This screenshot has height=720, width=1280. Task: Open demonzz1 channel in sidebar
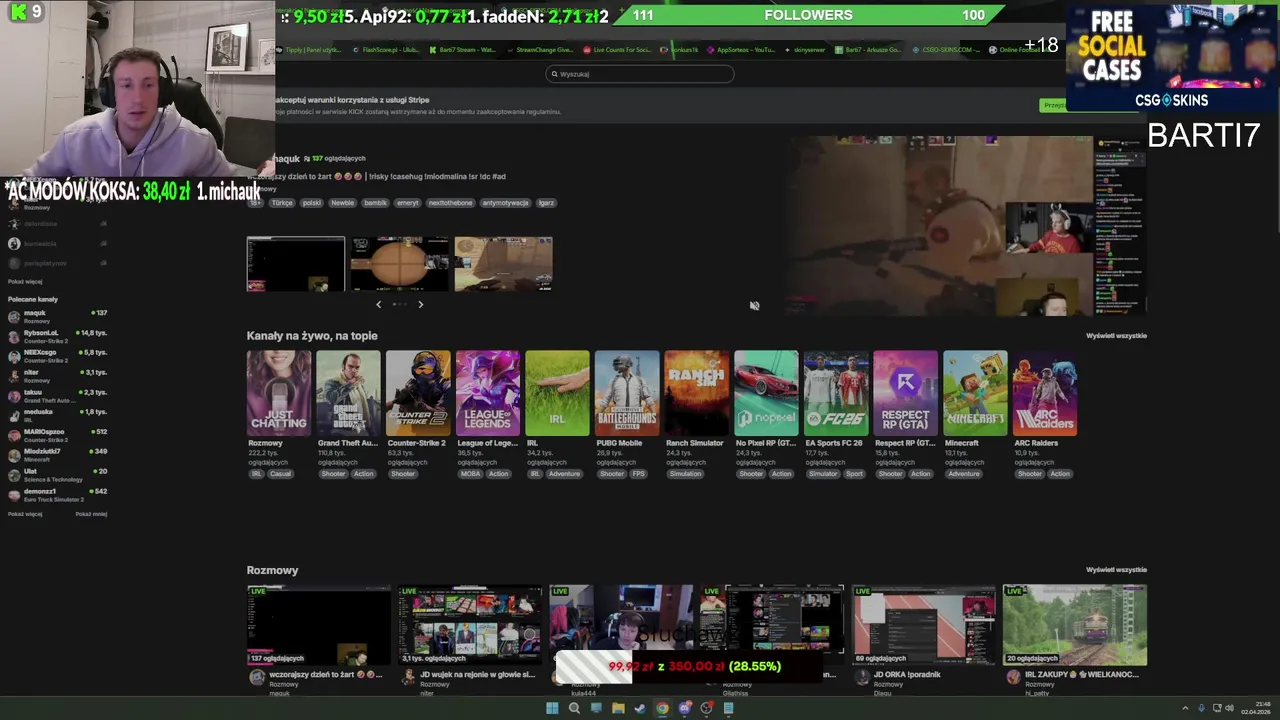(x=58, y=495)
